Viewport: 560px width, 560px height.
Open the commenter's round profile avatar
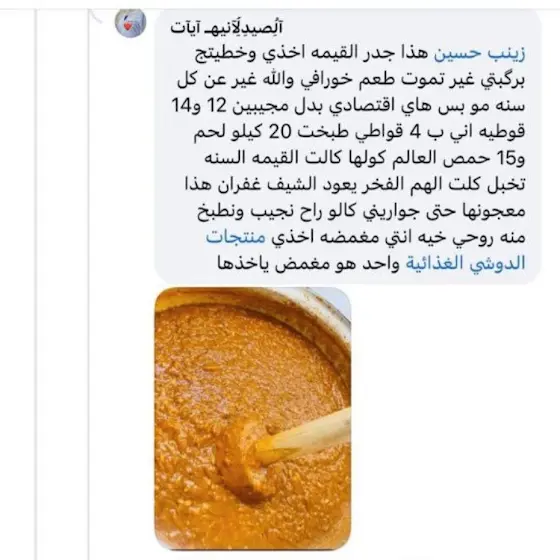130,22
